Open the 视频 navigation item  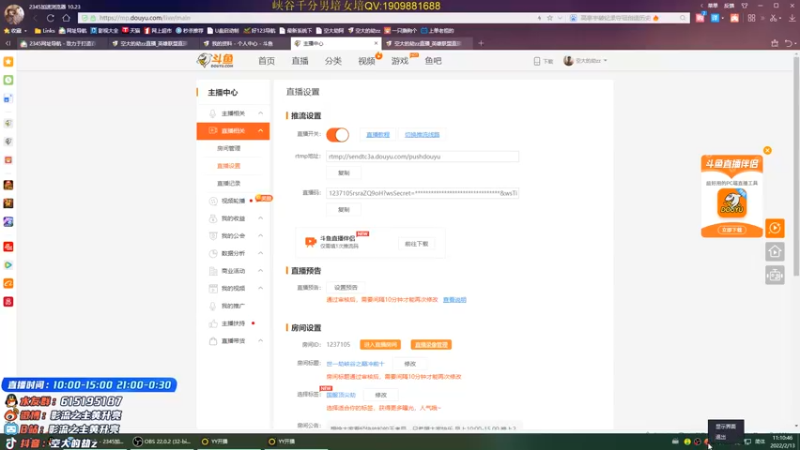click(366, 61)
